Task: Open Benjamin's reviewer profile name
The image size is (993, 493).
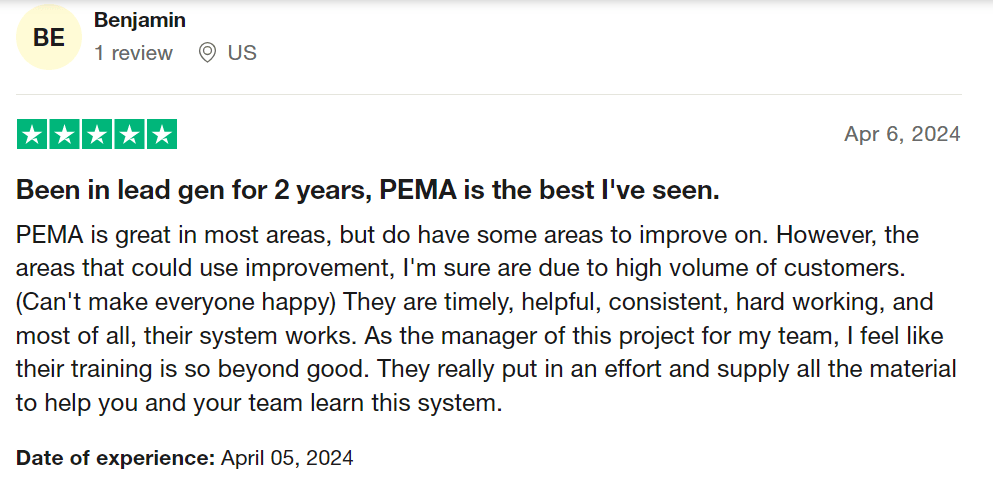Action: pos(140,20)
